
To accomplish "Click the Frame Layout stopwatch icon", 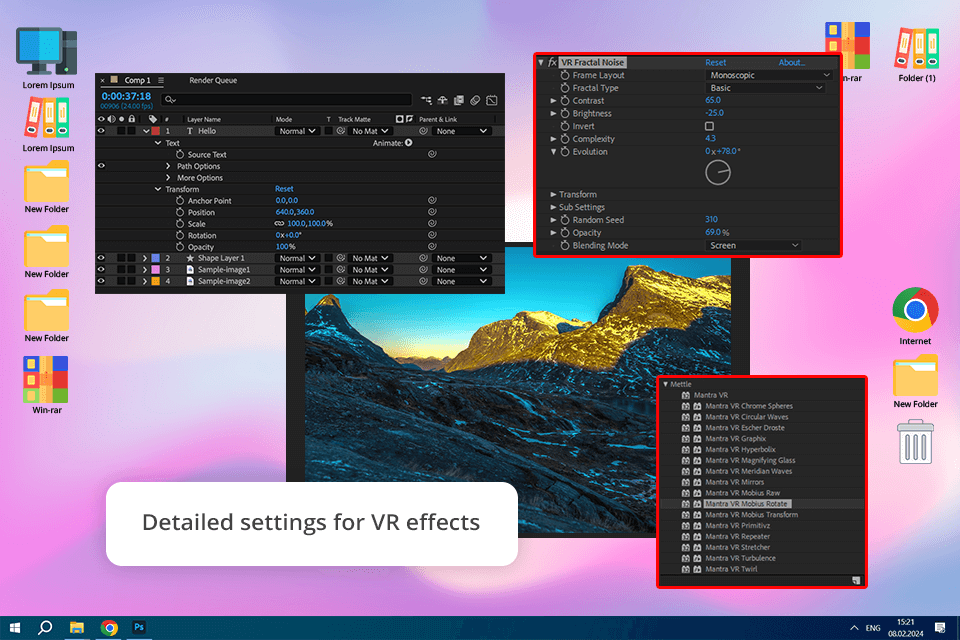I will coord(564,75).
